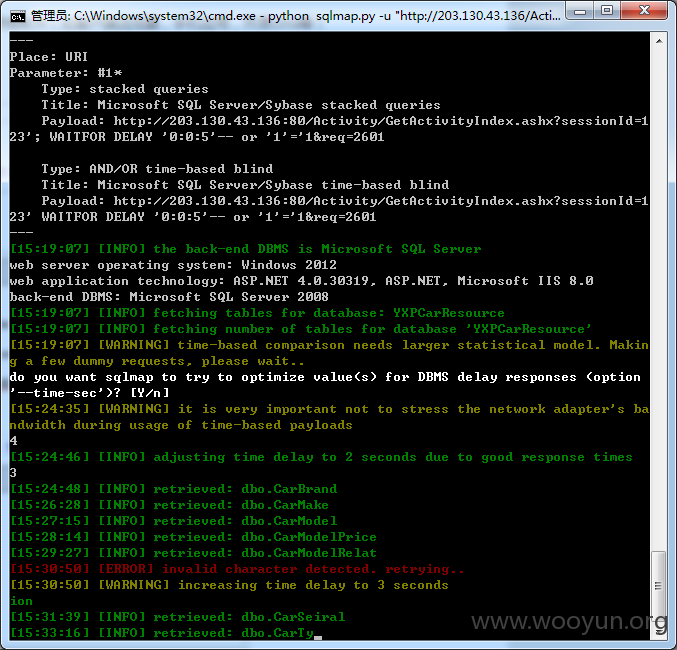This screenshot has width=677, height=650.
Task: Click 'retrieved: dbo.CarSeiral' line
Action: point(177,616)
